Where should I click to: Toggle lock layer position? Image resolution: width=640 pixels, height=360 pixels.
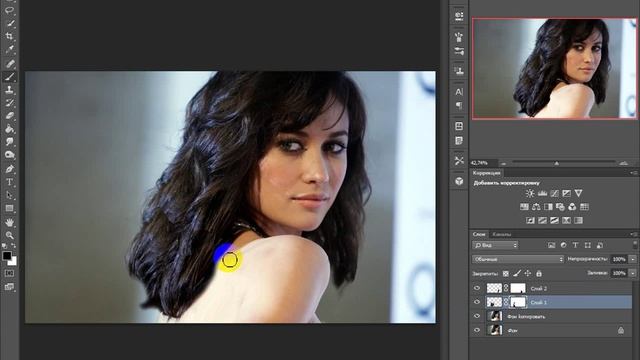click(528, 273)
